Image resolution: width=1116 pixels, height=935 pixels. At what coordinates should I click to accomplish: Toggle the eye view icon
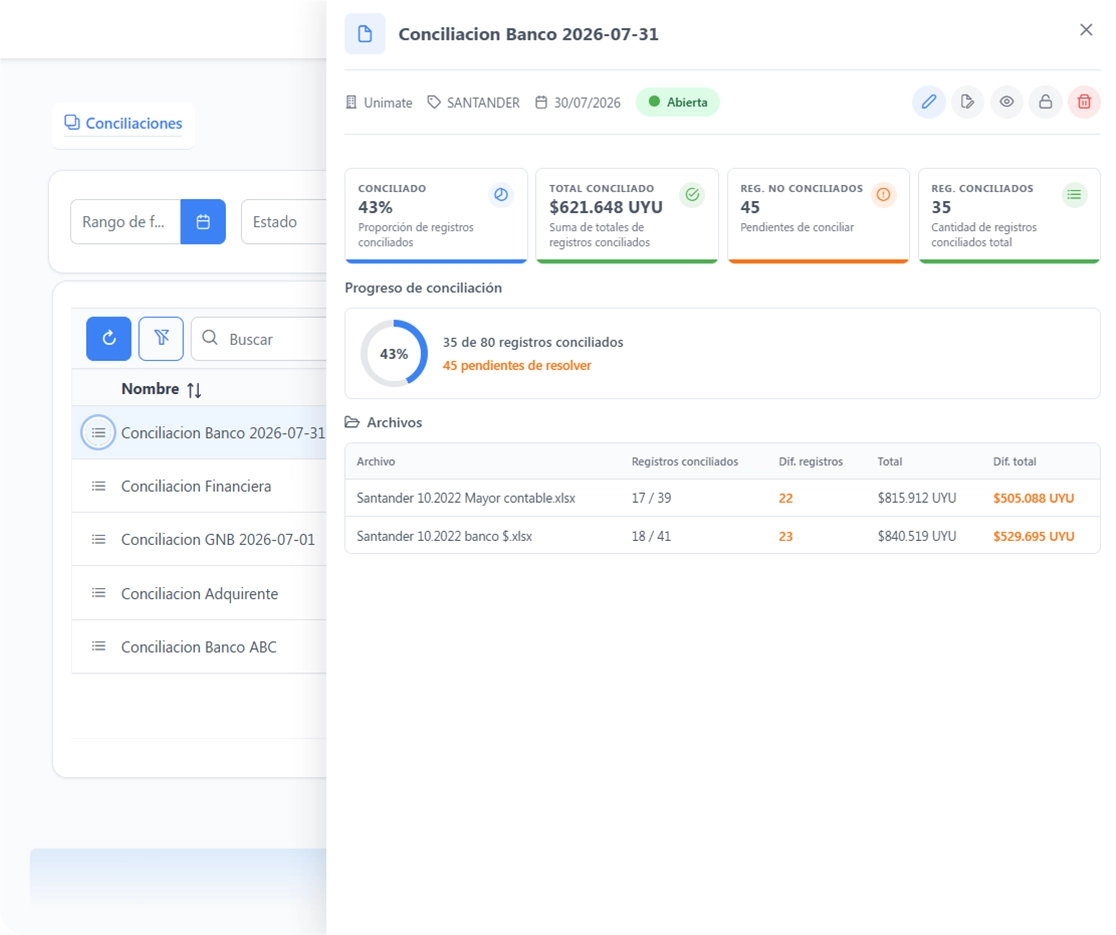point(1006,102)
